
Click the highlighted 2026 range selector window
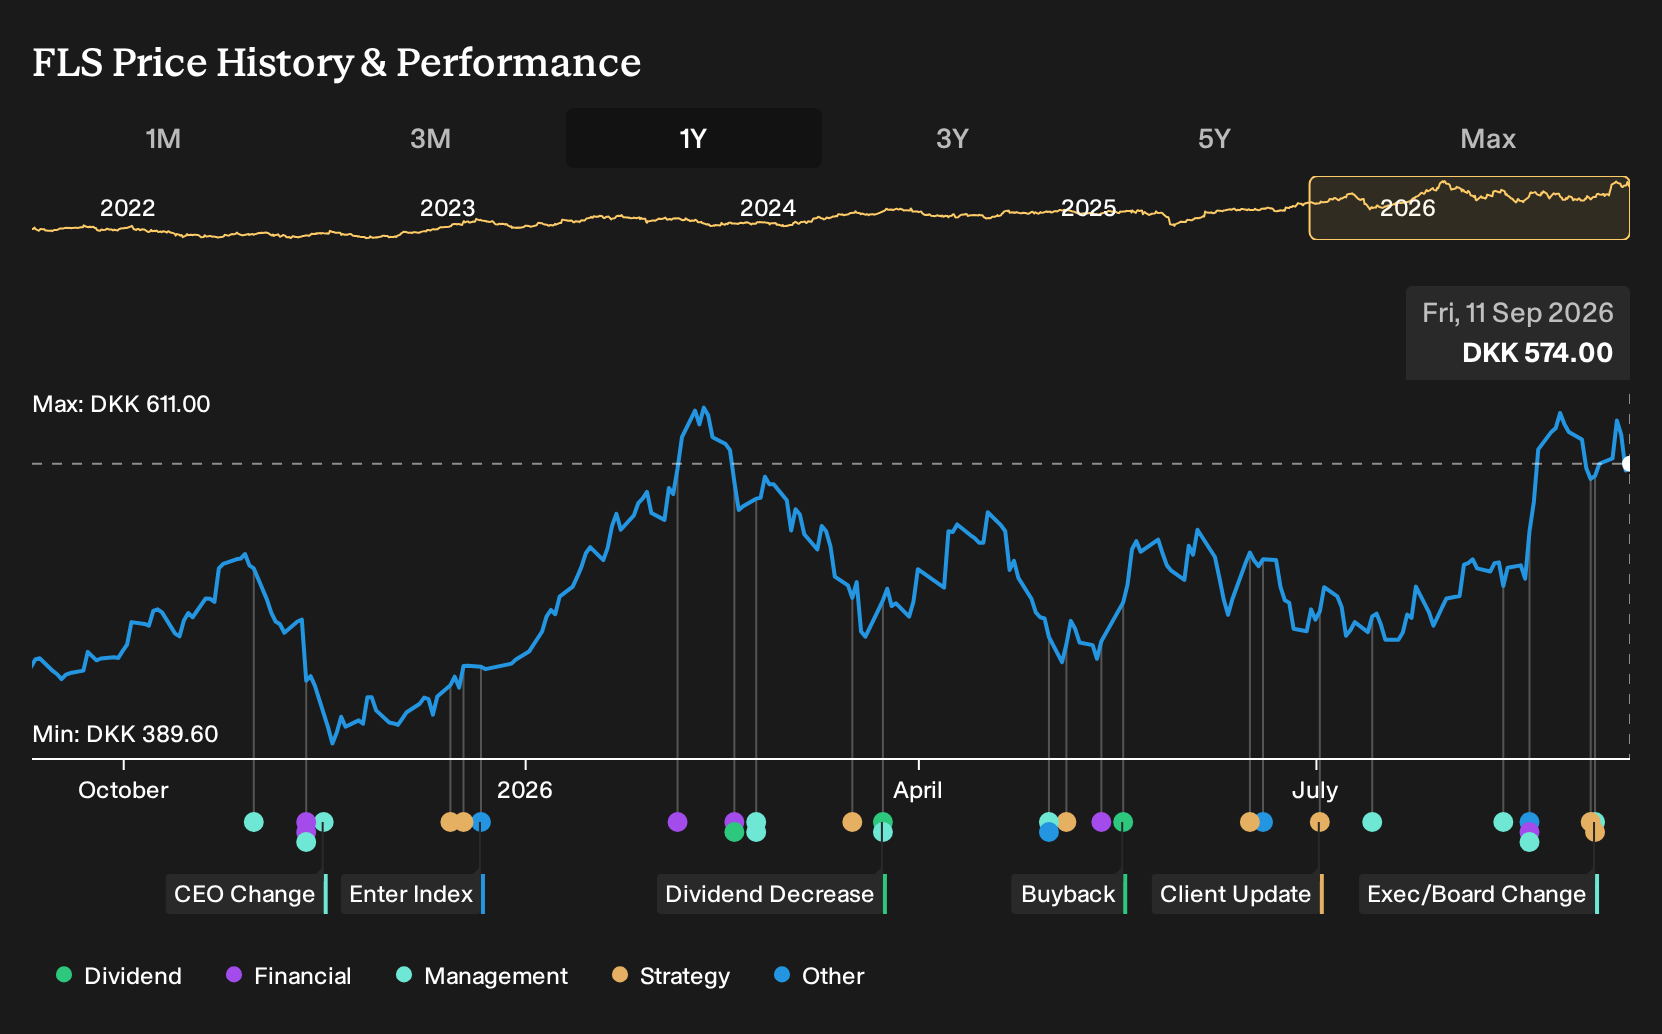tap(1469, 208)
